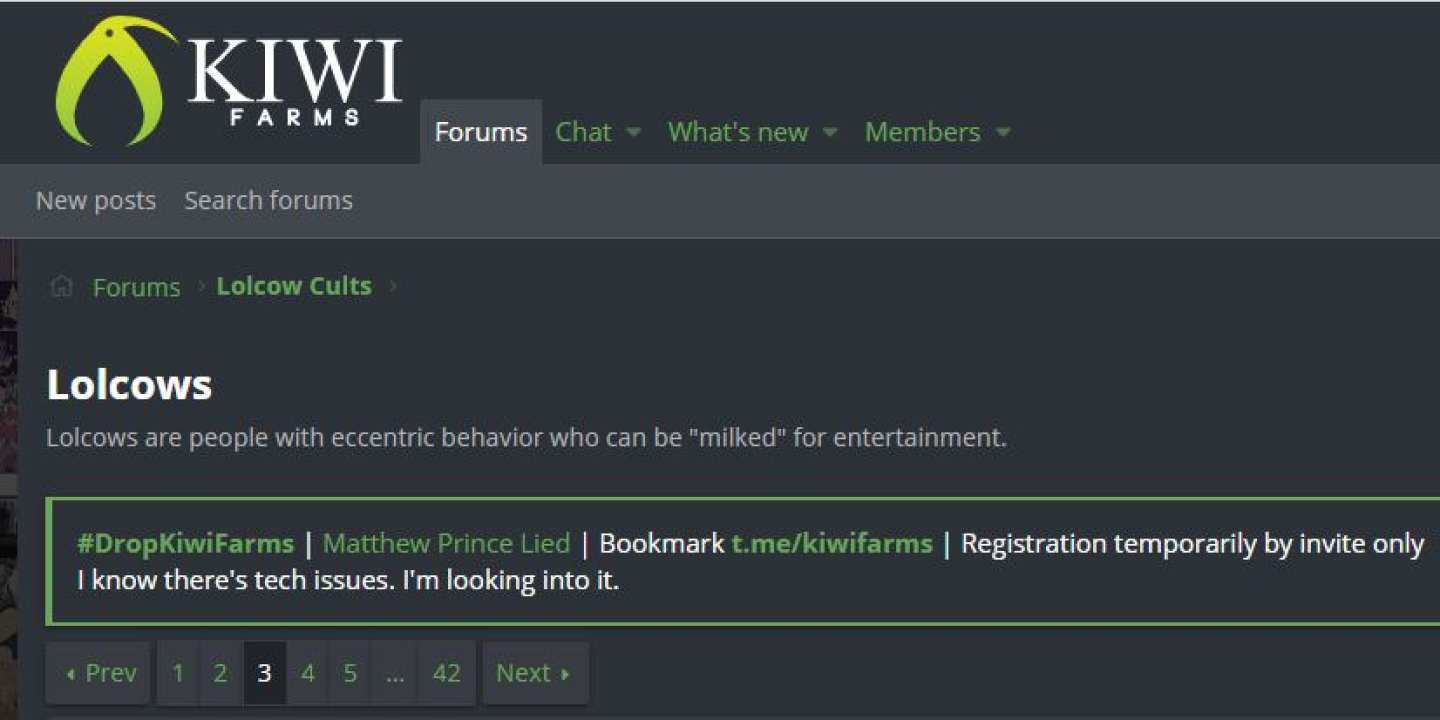1440x720 pixels.
Task: Open the Matthew Prince Lied link
Action: click(446, 544)
